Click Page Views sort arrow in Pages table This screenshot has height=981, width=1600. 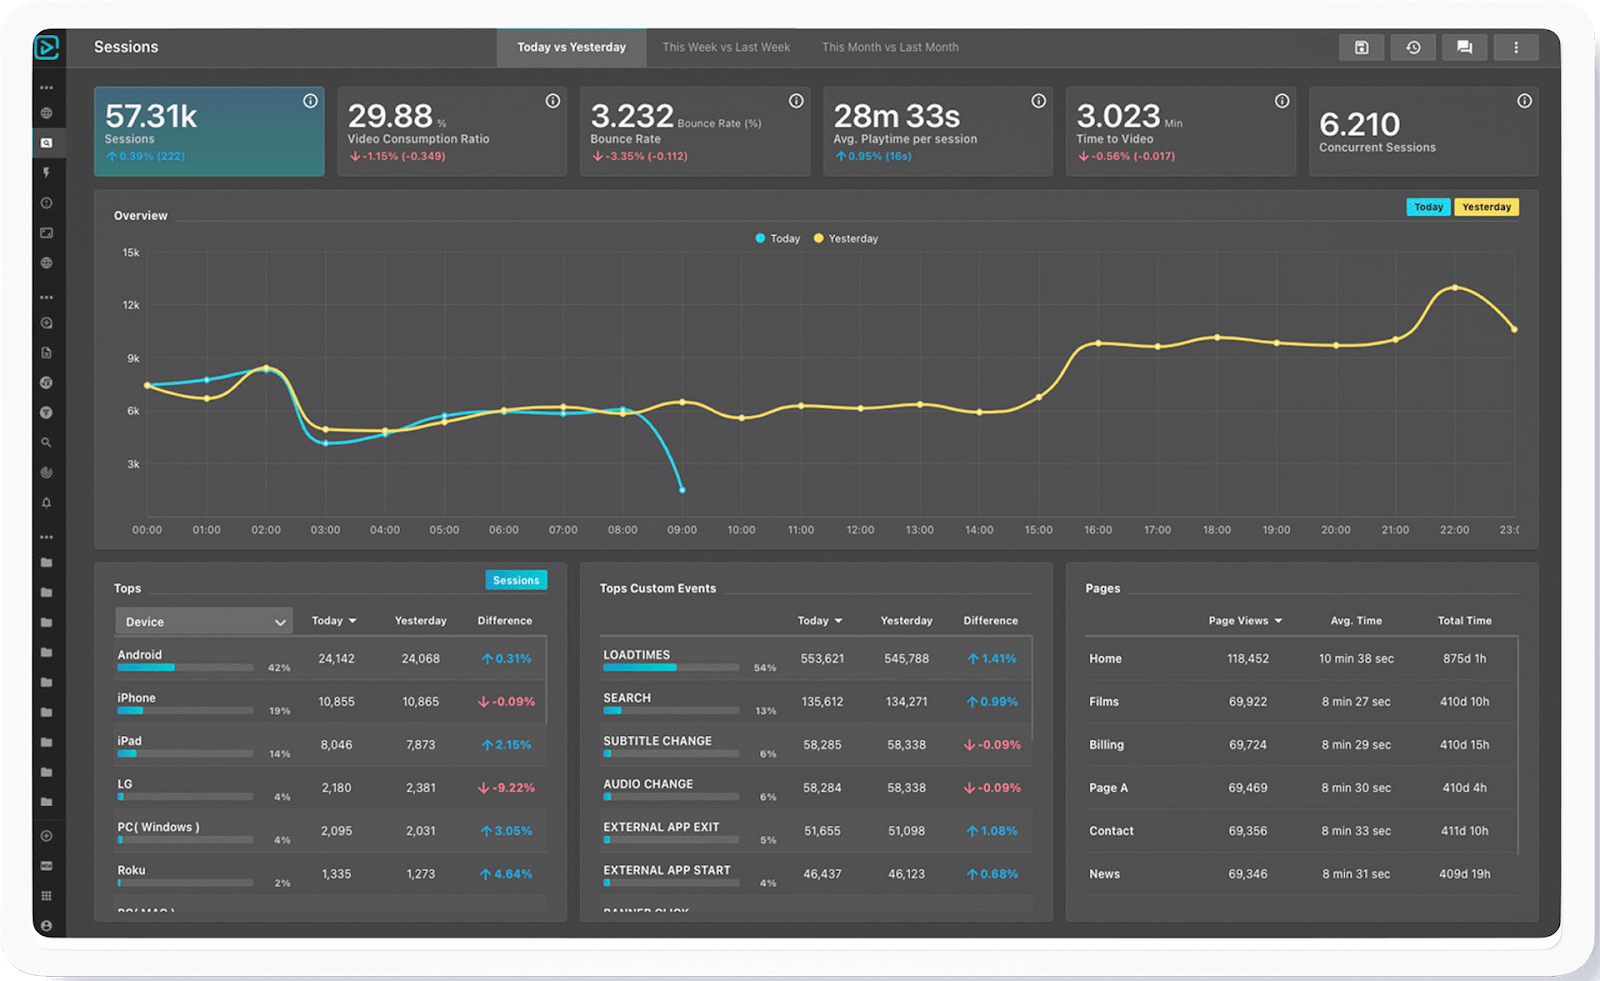click(1278, 621)
